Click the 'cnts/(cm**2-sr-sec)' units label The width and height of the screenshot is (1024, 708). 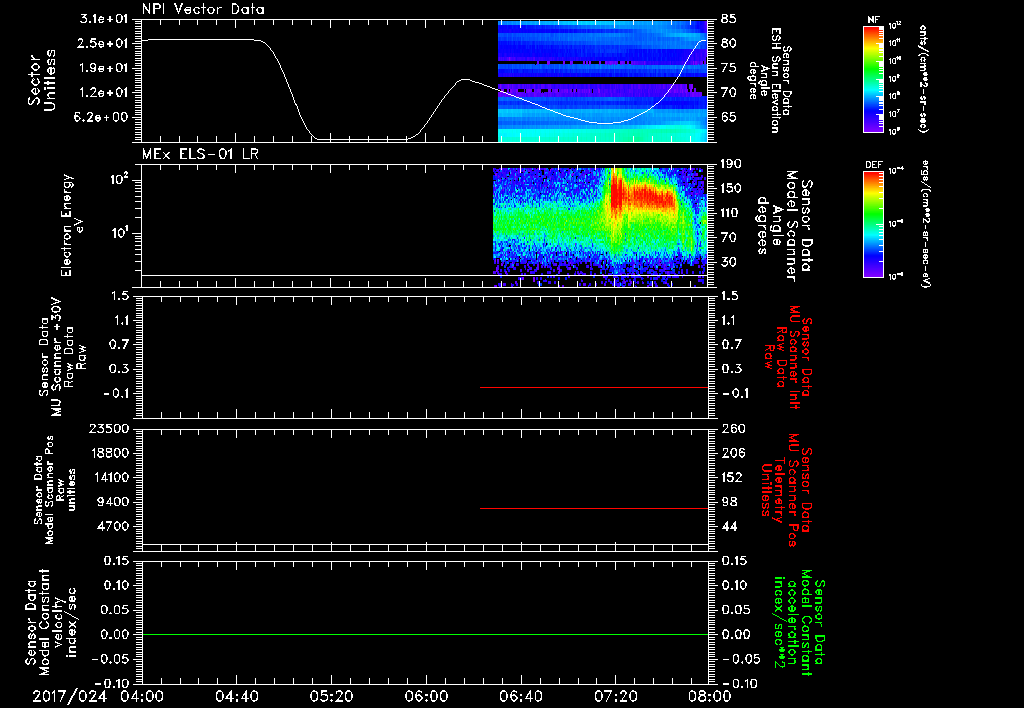923,78
